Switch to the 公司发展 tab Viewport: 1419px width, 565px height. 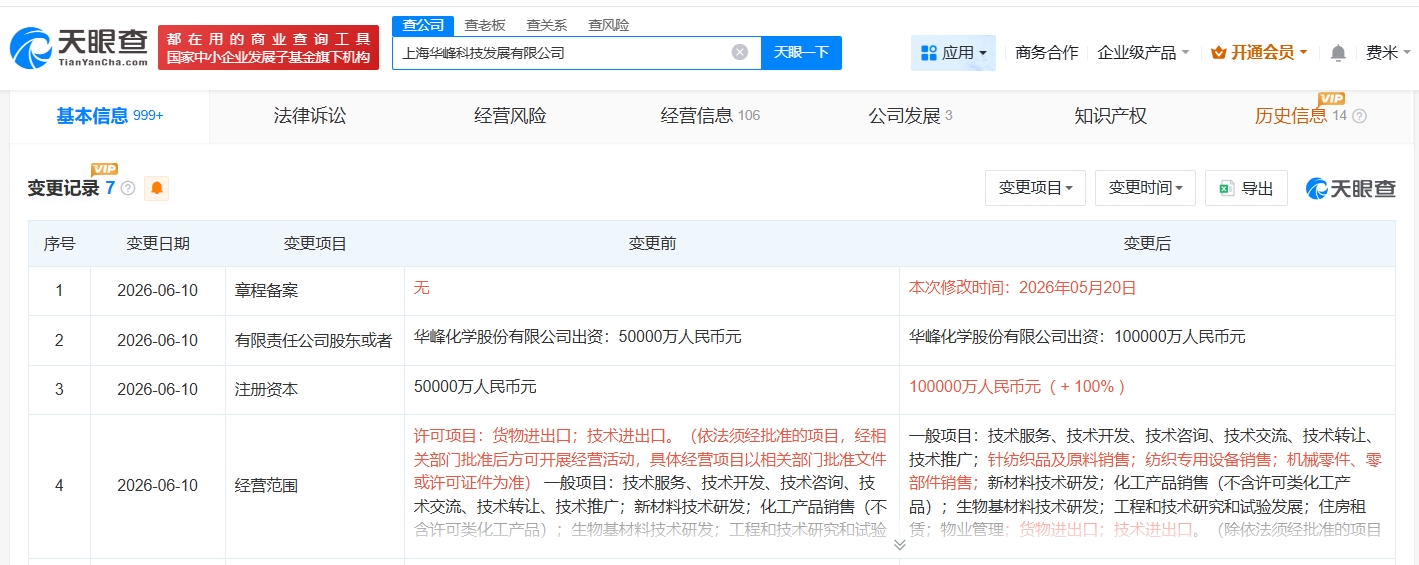910,116
